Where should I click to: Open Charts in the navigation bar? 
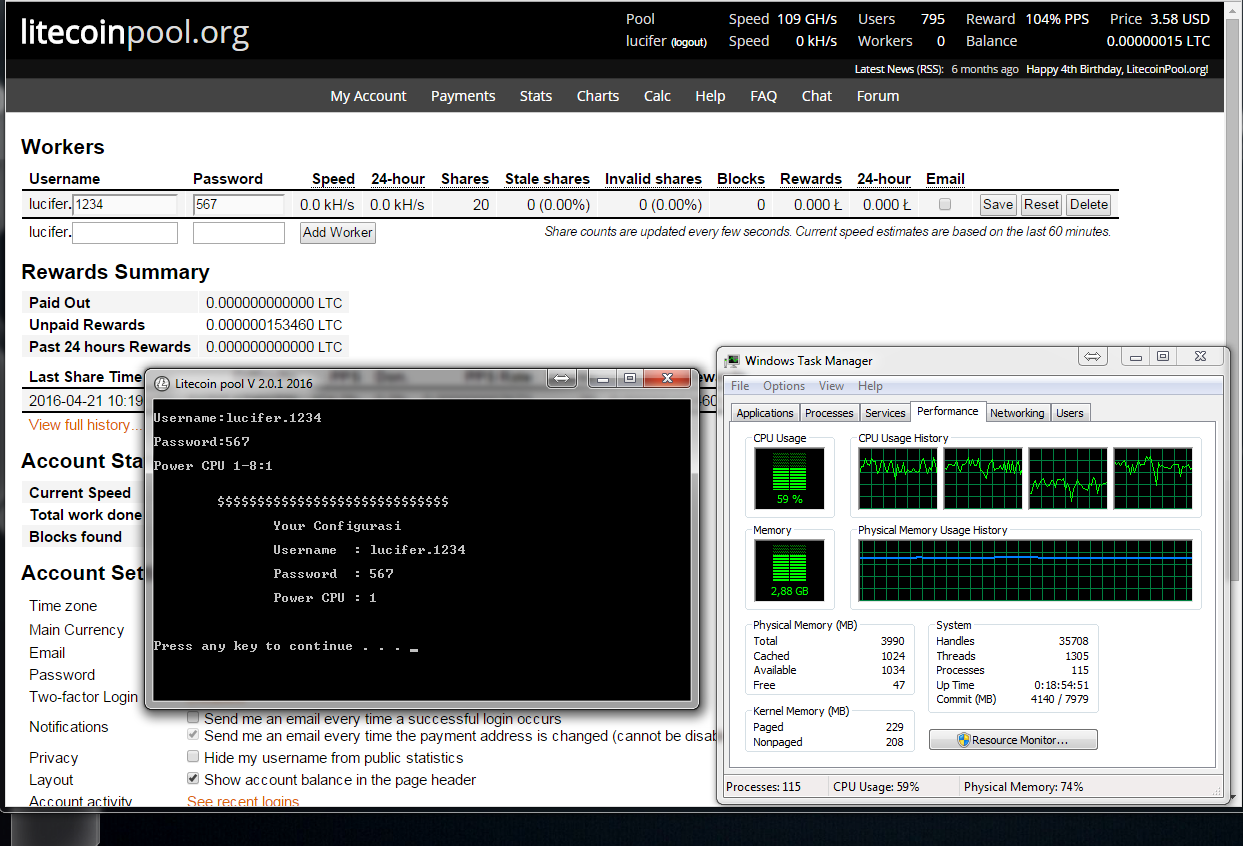[x=598, y=96]
